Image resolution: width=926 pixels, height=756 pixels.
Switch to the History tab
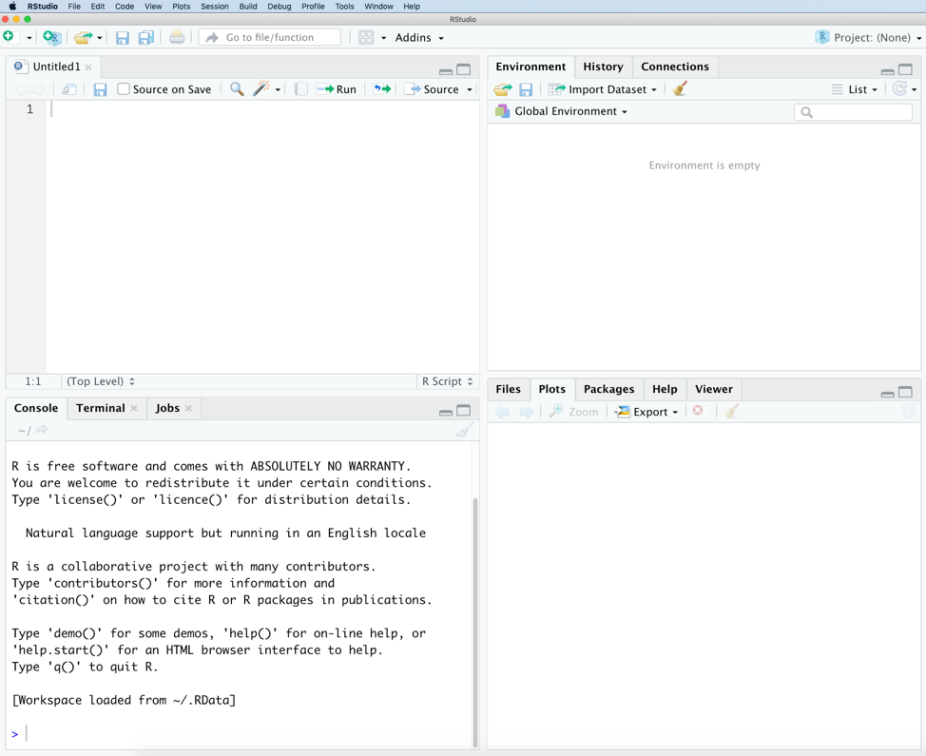[x=603, y=67]
